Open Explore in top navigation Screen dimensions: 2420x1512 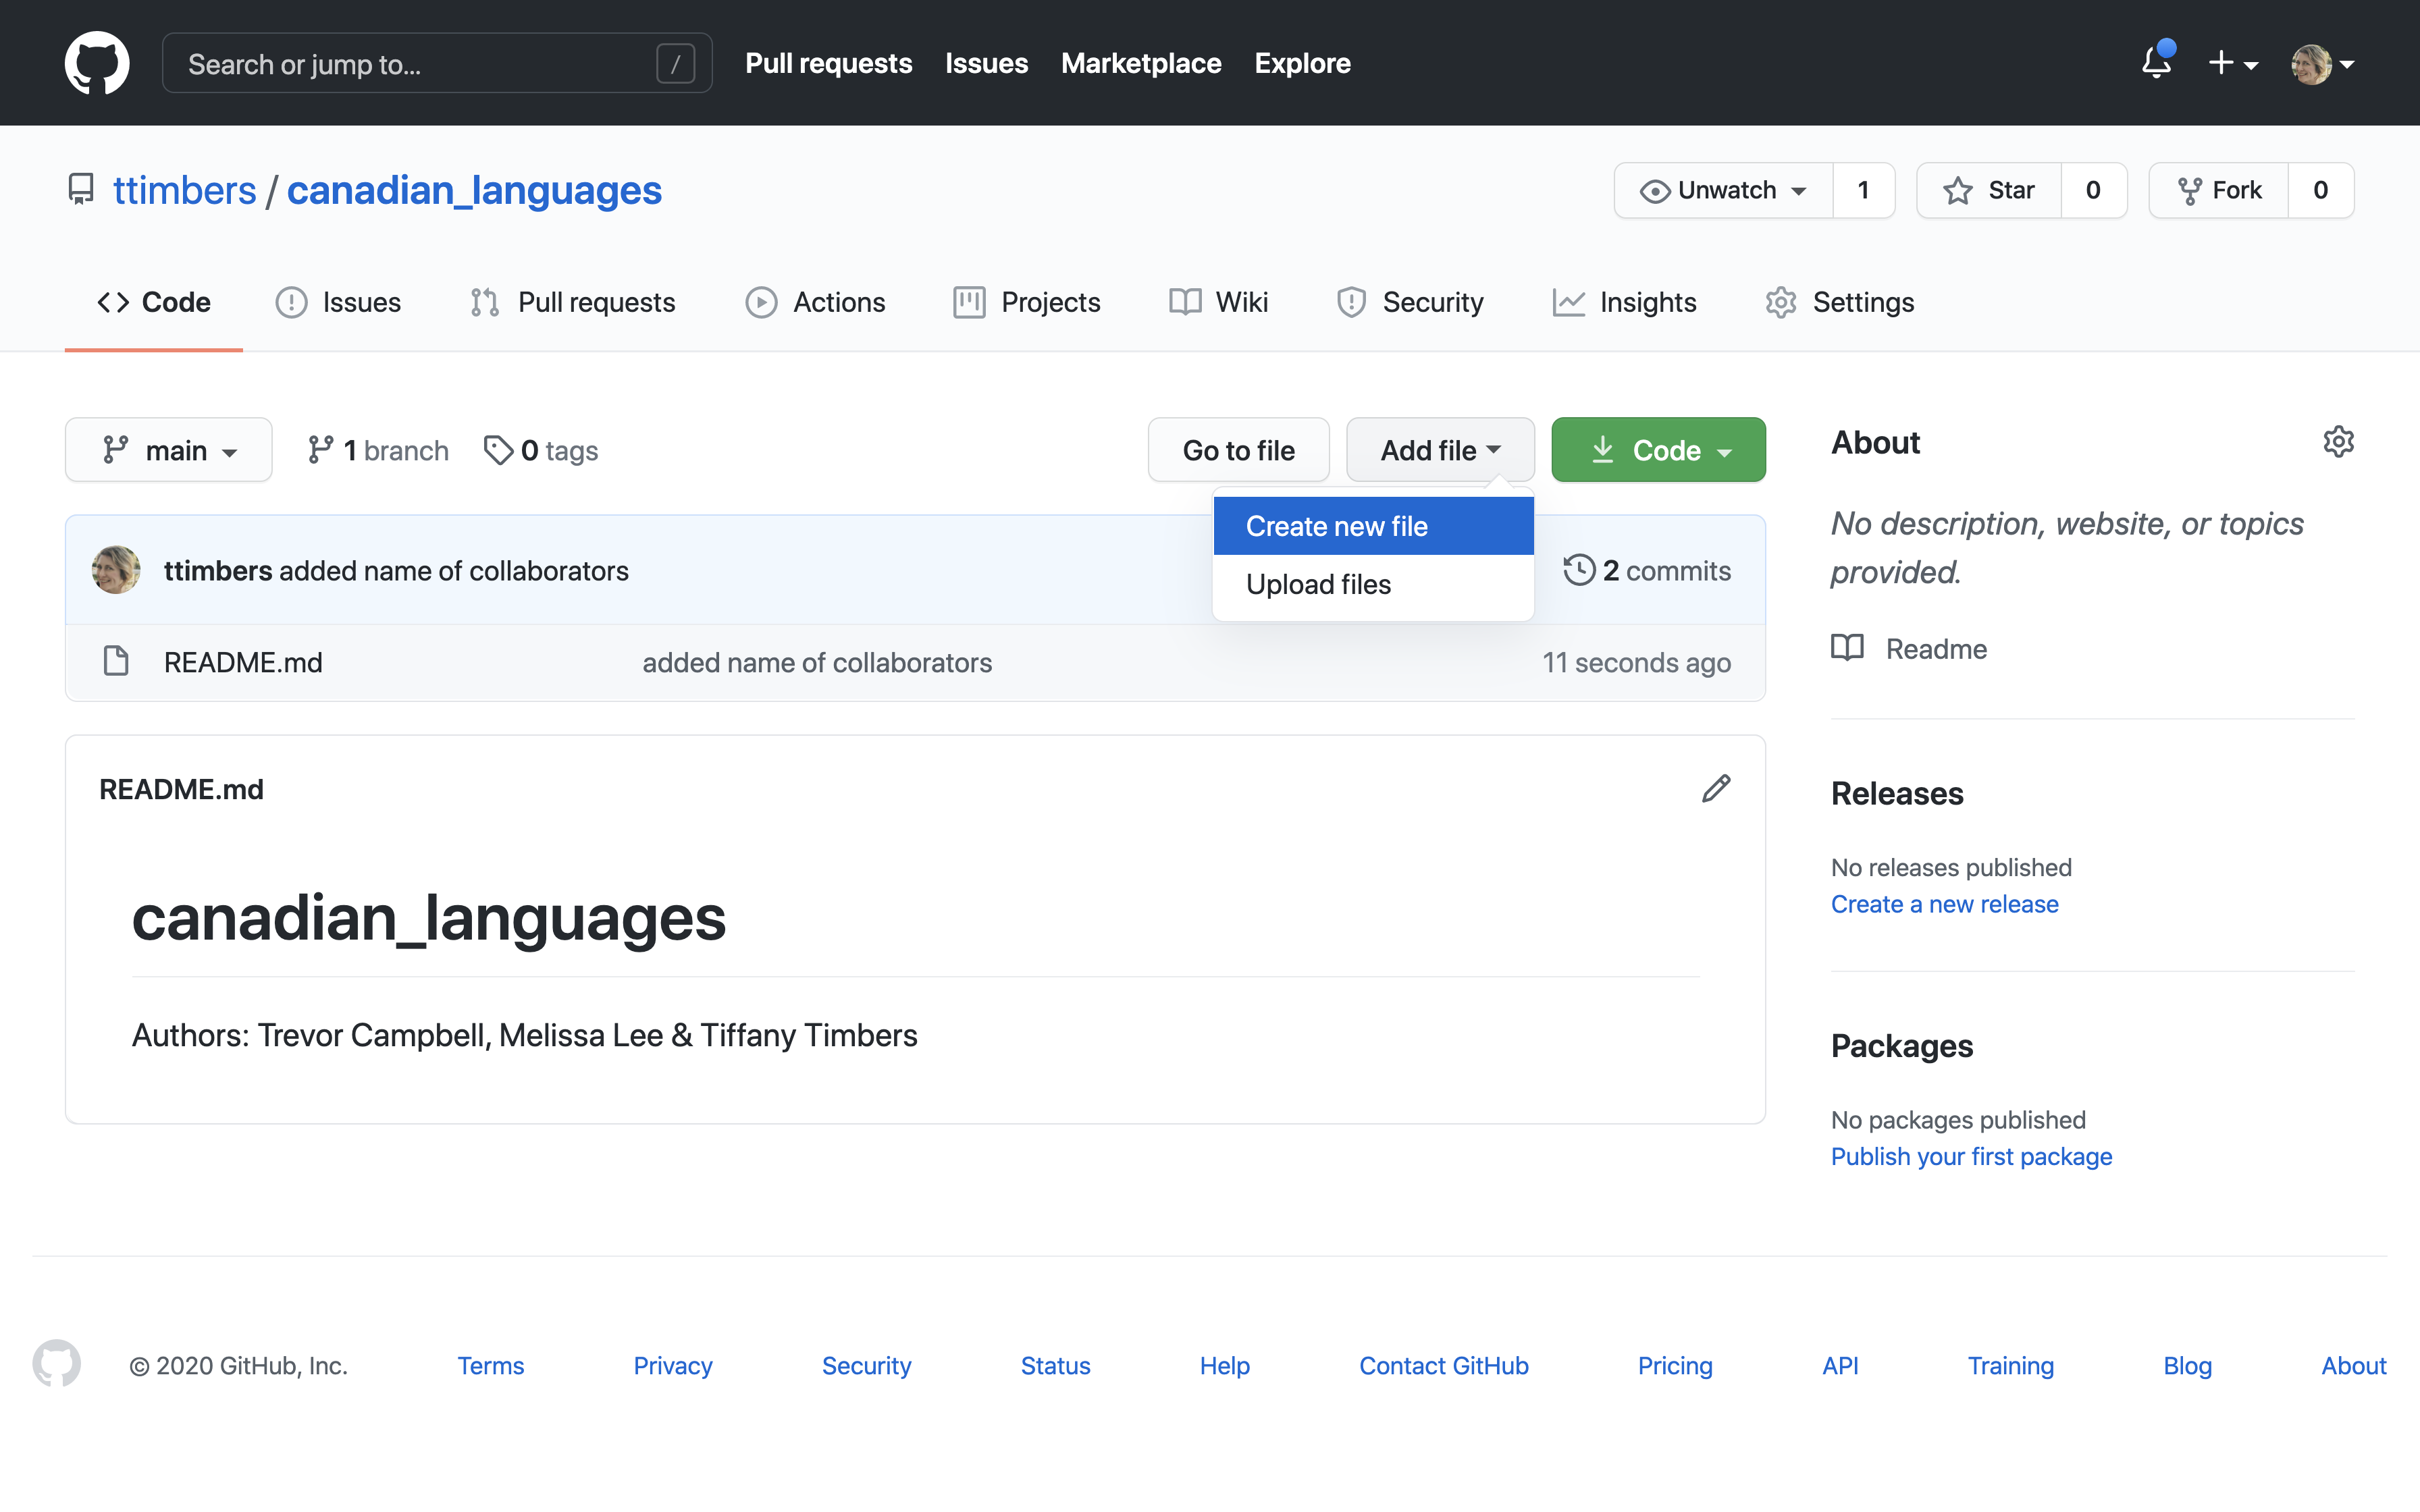click(1302, 63)
